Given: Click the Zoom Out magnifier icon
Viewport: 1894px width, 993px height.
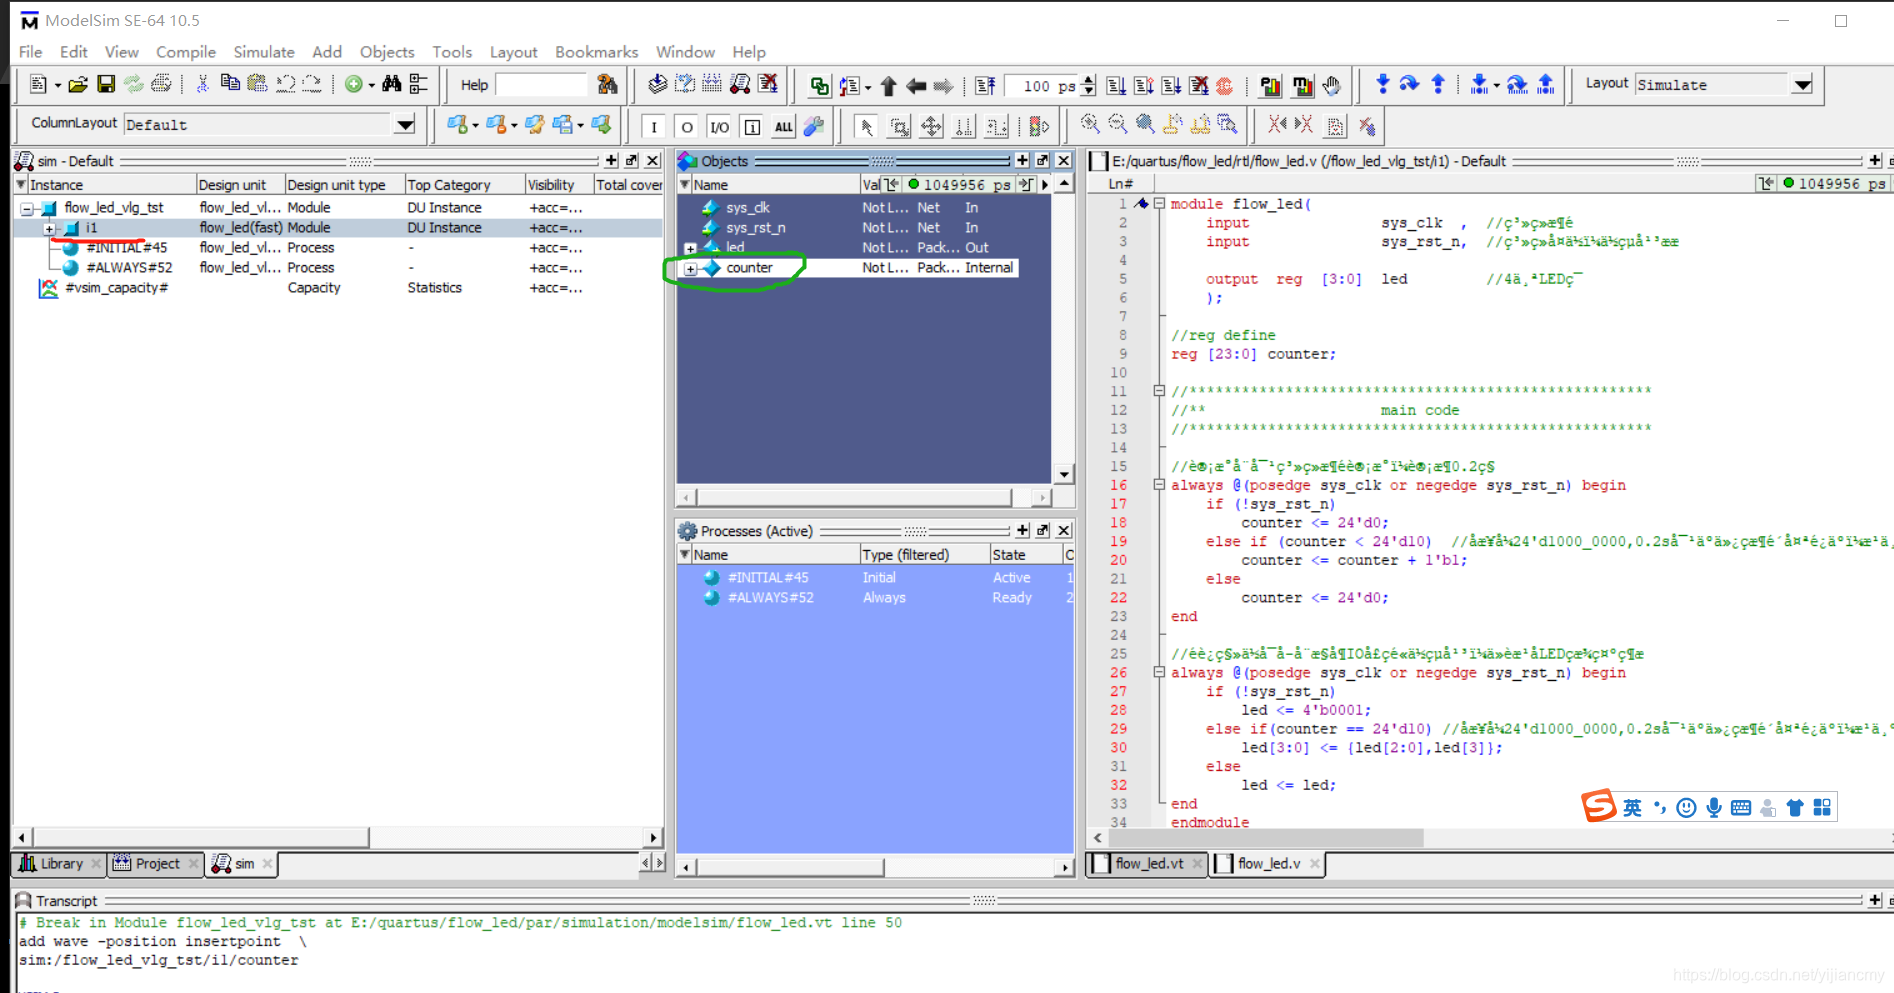Looking at the screenshot, I should coord(1118,124).
